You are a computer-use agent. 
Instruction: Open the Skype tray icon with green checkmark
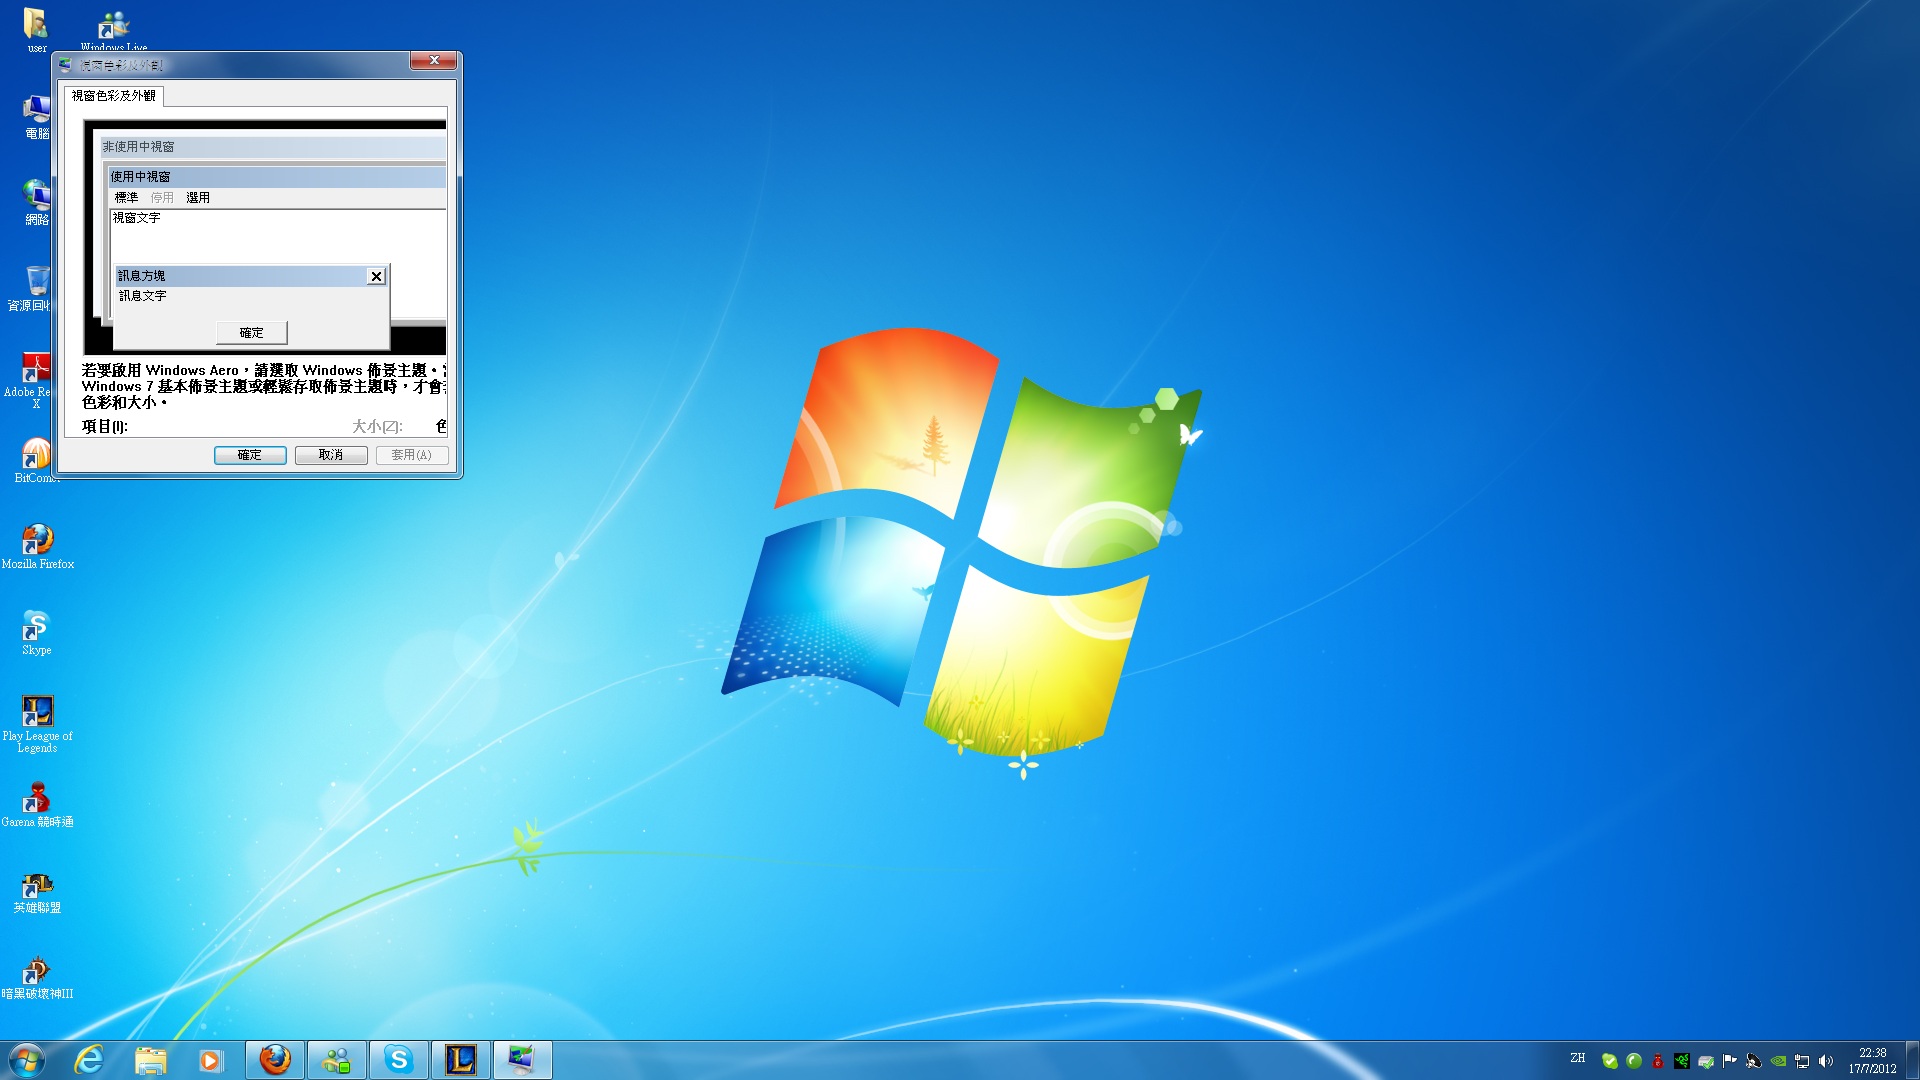1609,1061
